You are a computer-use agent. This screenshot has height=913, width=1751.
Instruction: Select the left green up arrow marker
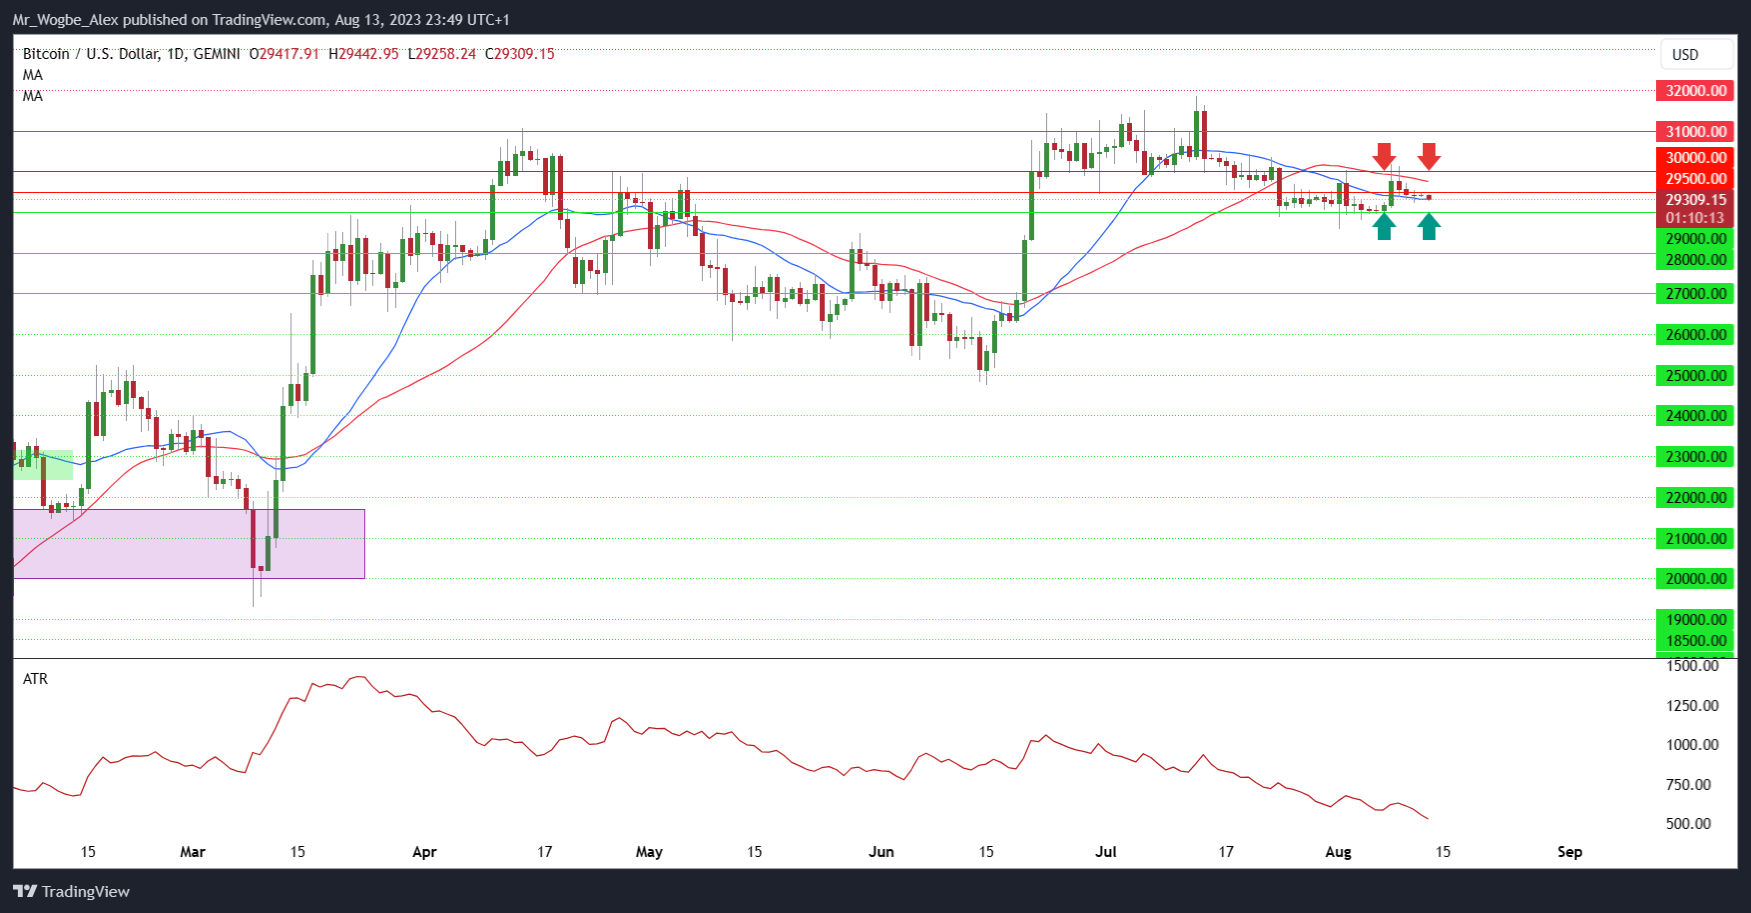pos(1383,227)
